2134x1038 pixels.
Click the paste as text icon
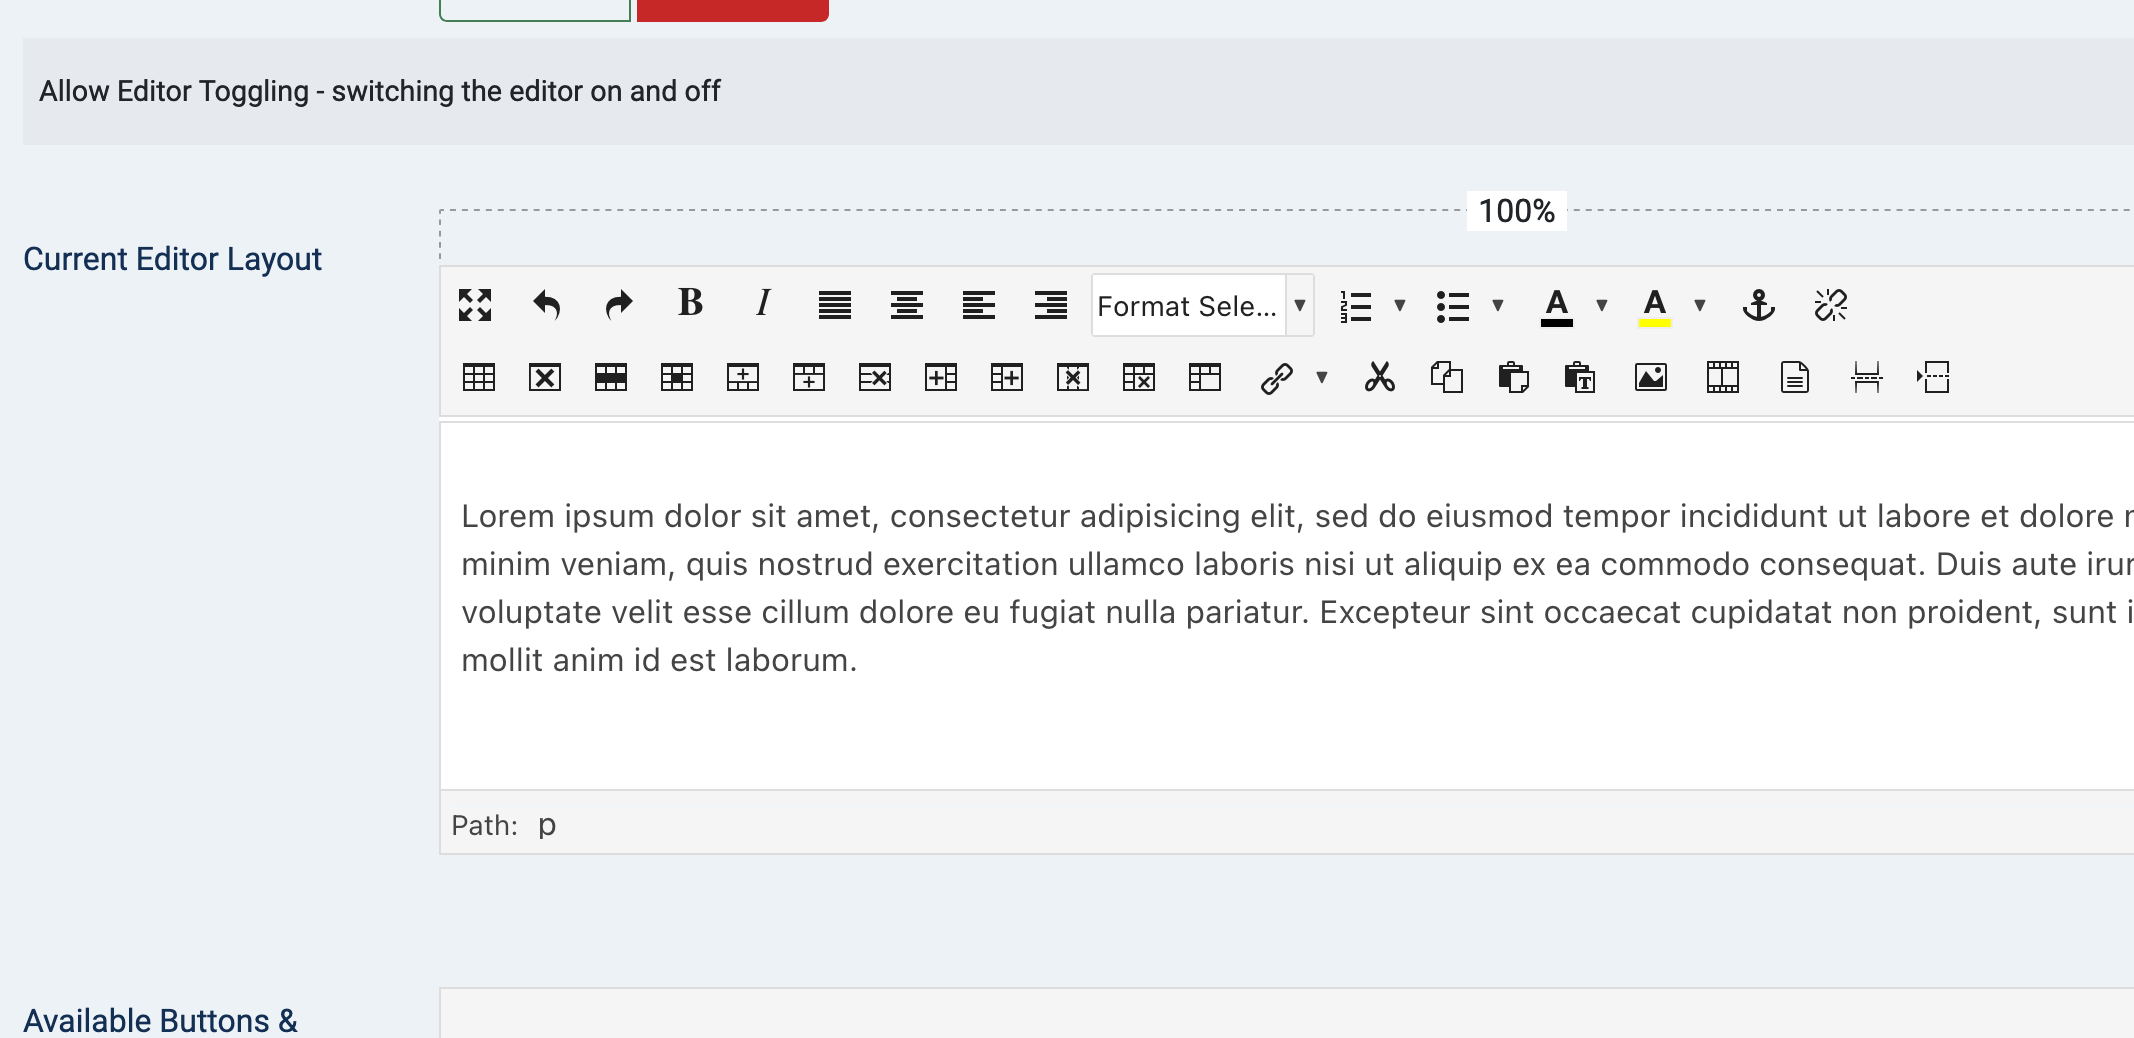click(x=1578, y=378)
